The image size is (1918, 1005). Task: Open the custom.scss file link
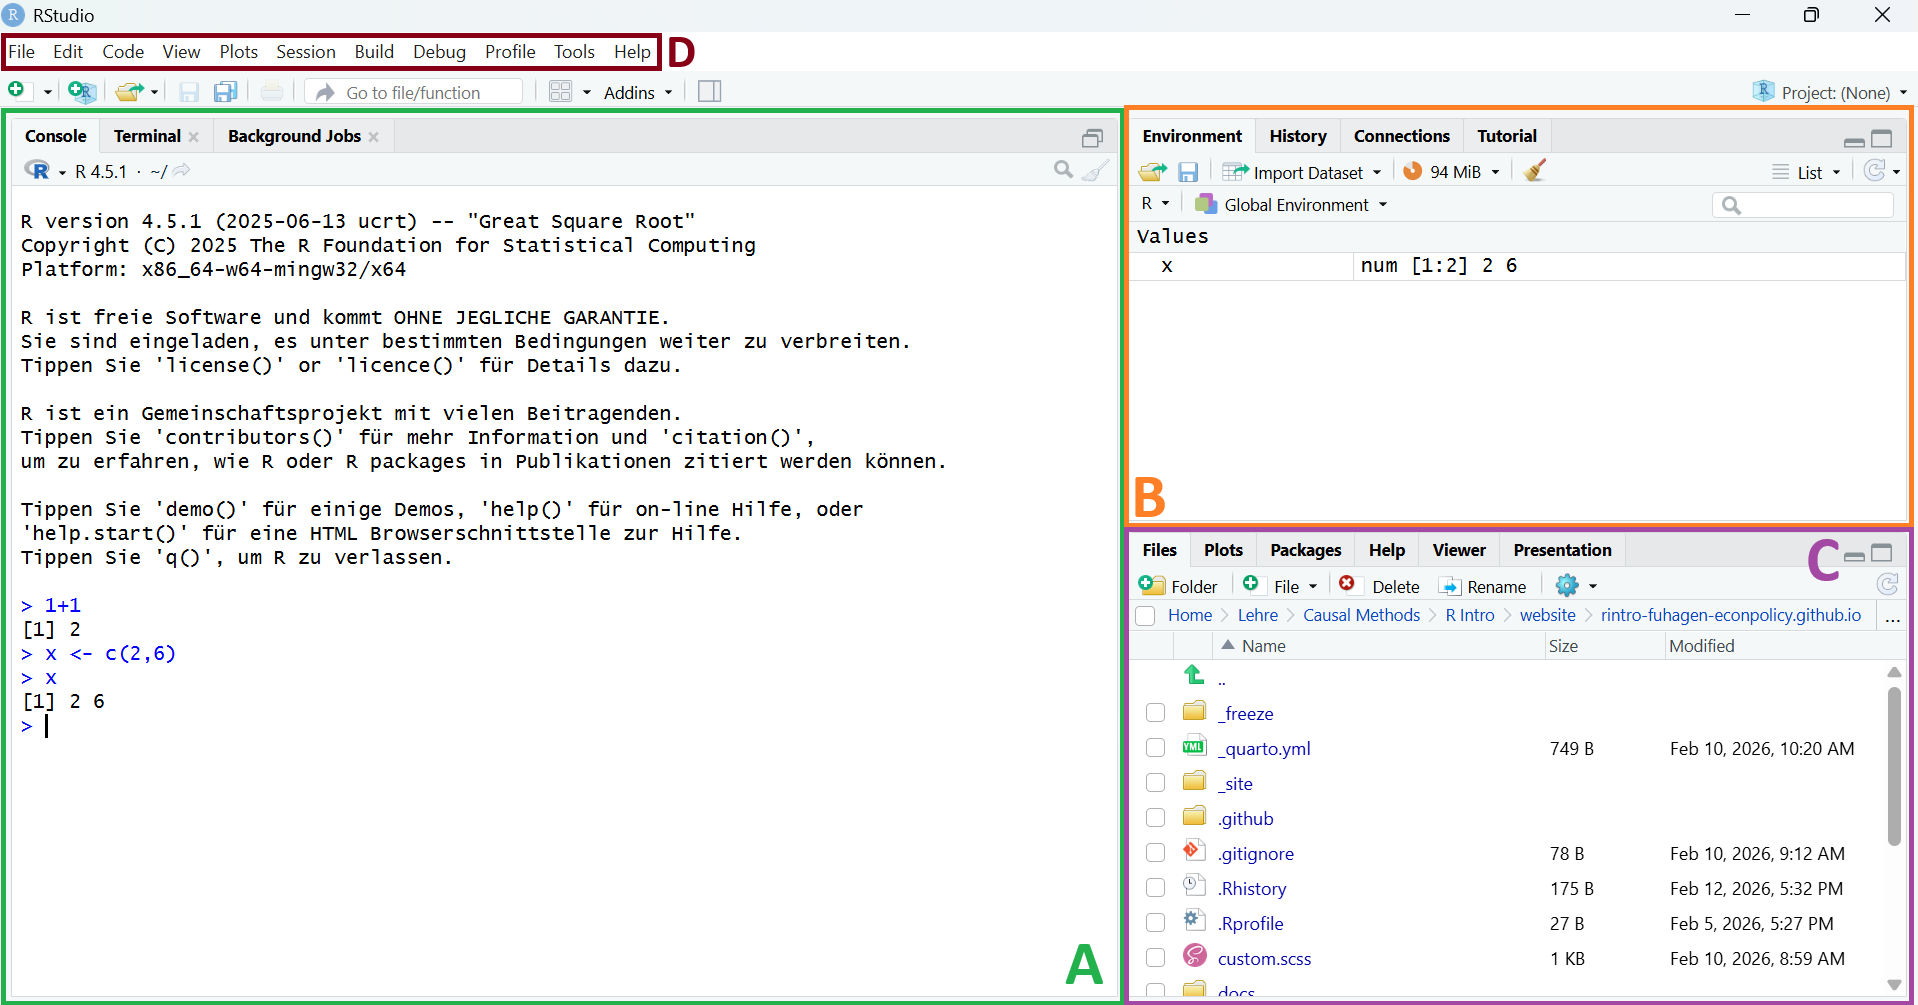click(1264, 958)
